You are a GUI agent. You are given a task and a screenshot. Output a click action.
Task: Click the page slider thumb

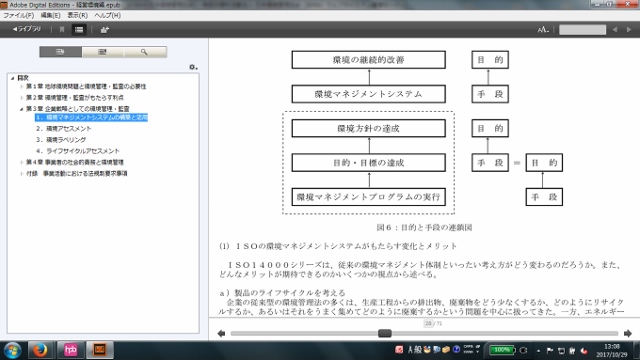point(384,333)
